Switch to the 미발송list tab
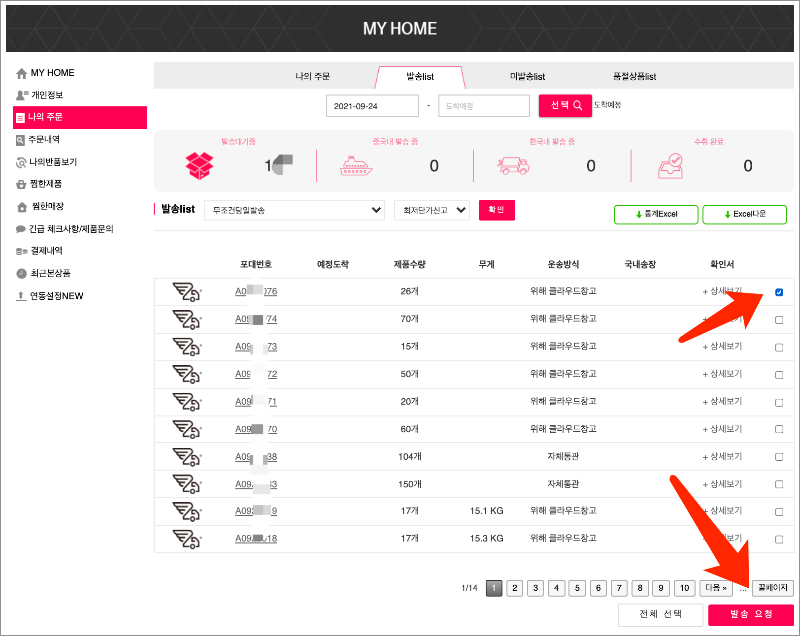Image resolution: width=800 pixels, height=636 pixels. [527, 77]
